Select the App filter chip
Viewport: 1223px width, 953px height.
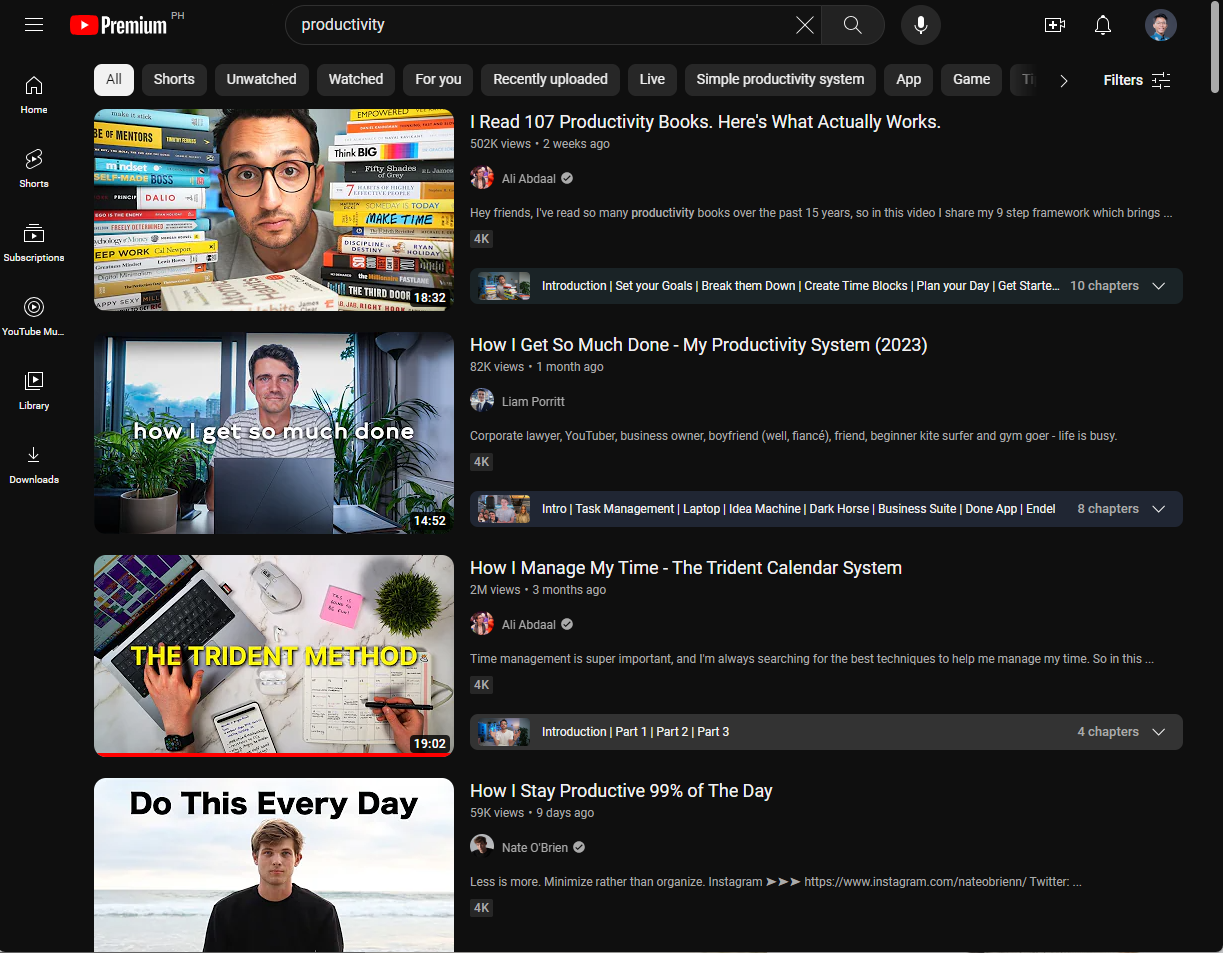(908, 79)
